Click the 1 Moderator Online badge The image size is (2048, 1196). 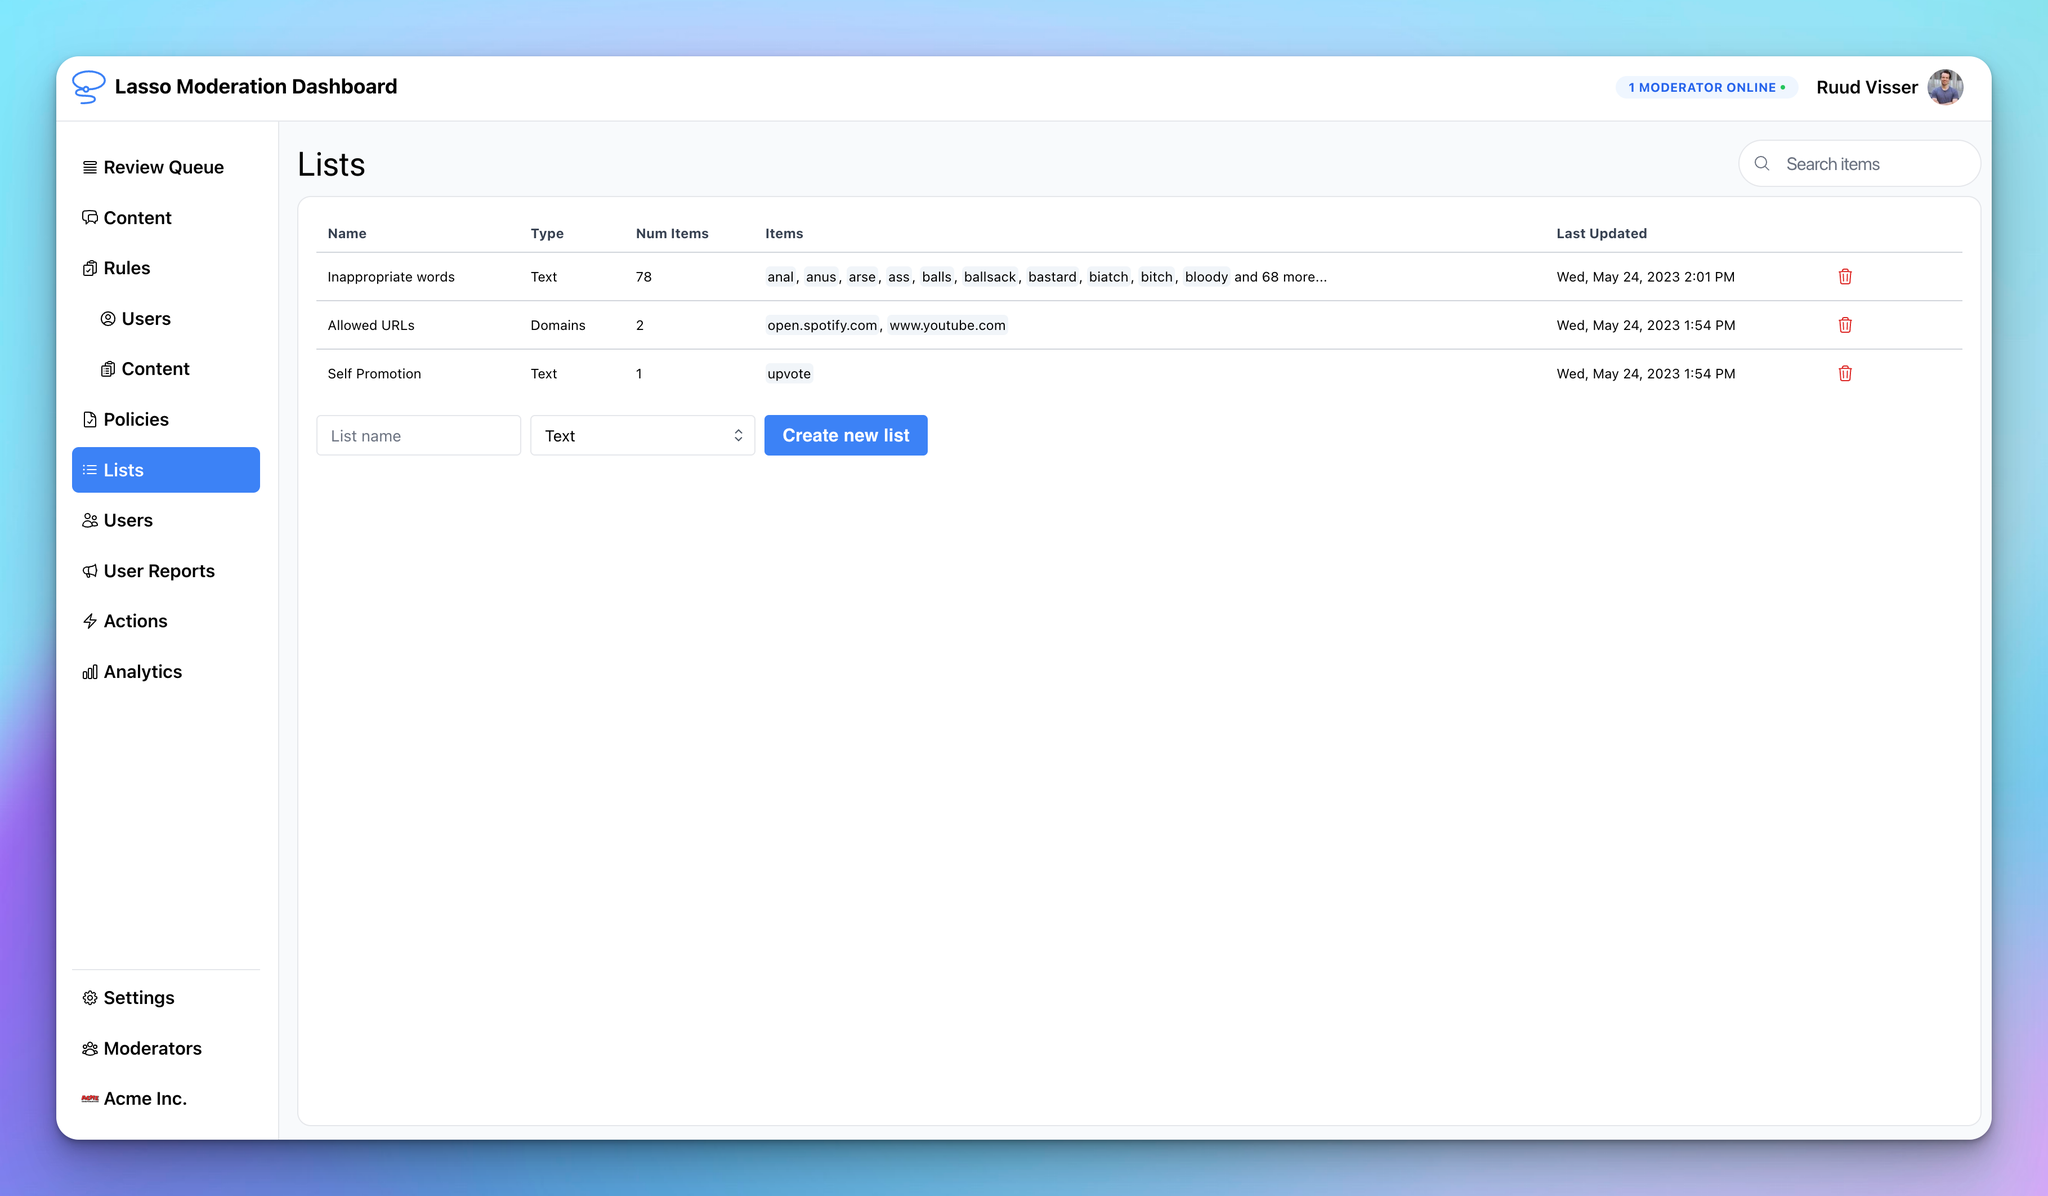[1706, 88]
